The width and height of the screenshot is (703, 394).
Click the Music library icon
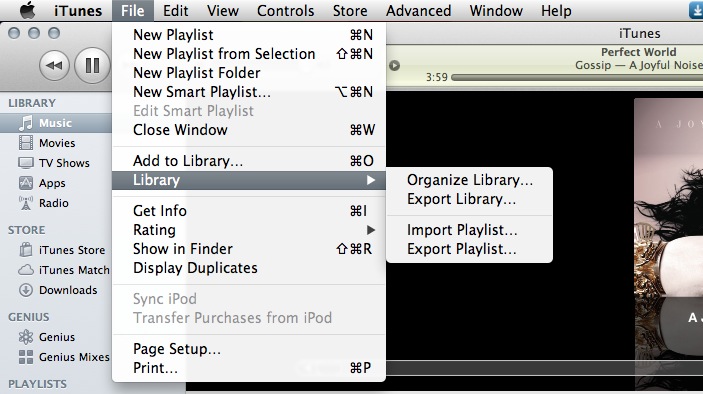coord(26,122)
